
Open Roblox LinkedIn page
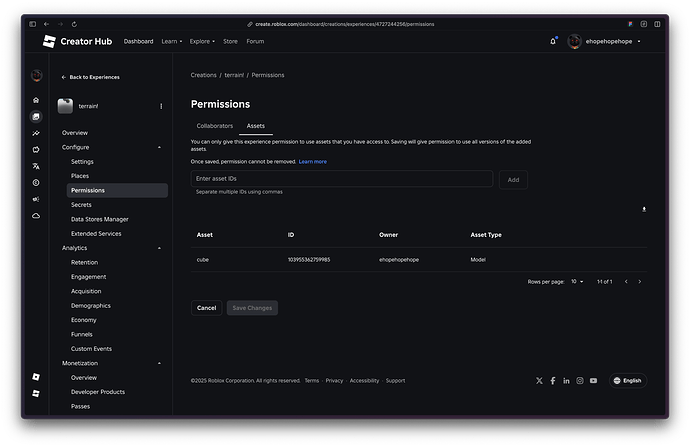pyautogui.click(x=566, y=380)
